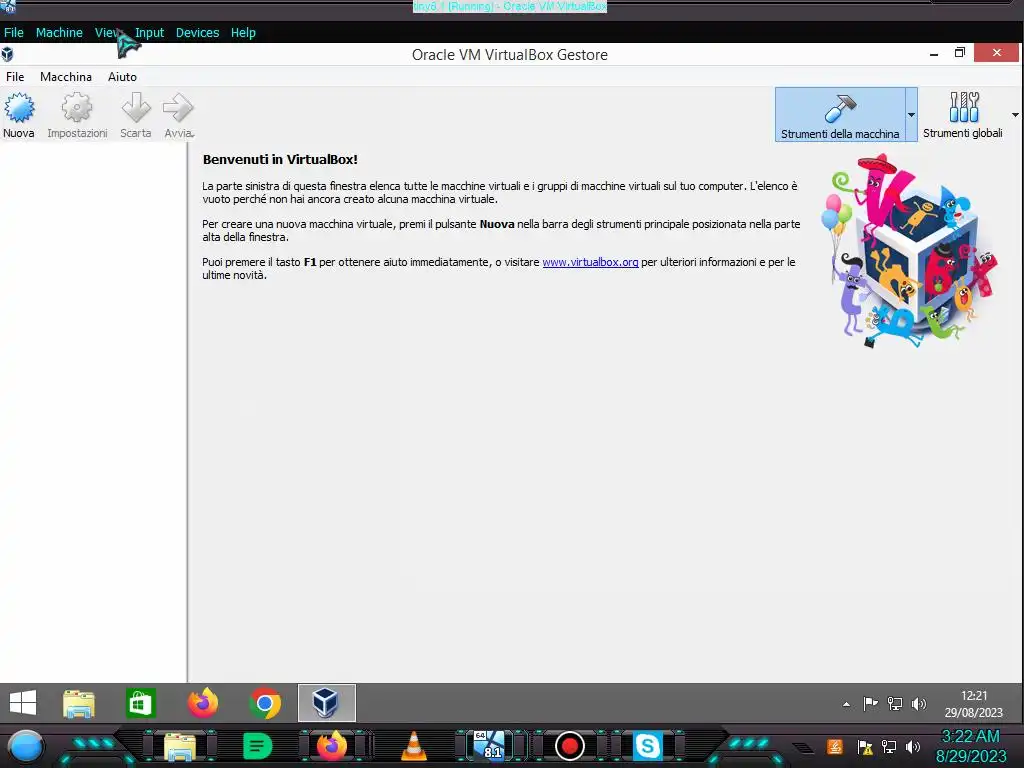Click host tray volume icon
This screenshot has height=768, width=1024.
913,746
